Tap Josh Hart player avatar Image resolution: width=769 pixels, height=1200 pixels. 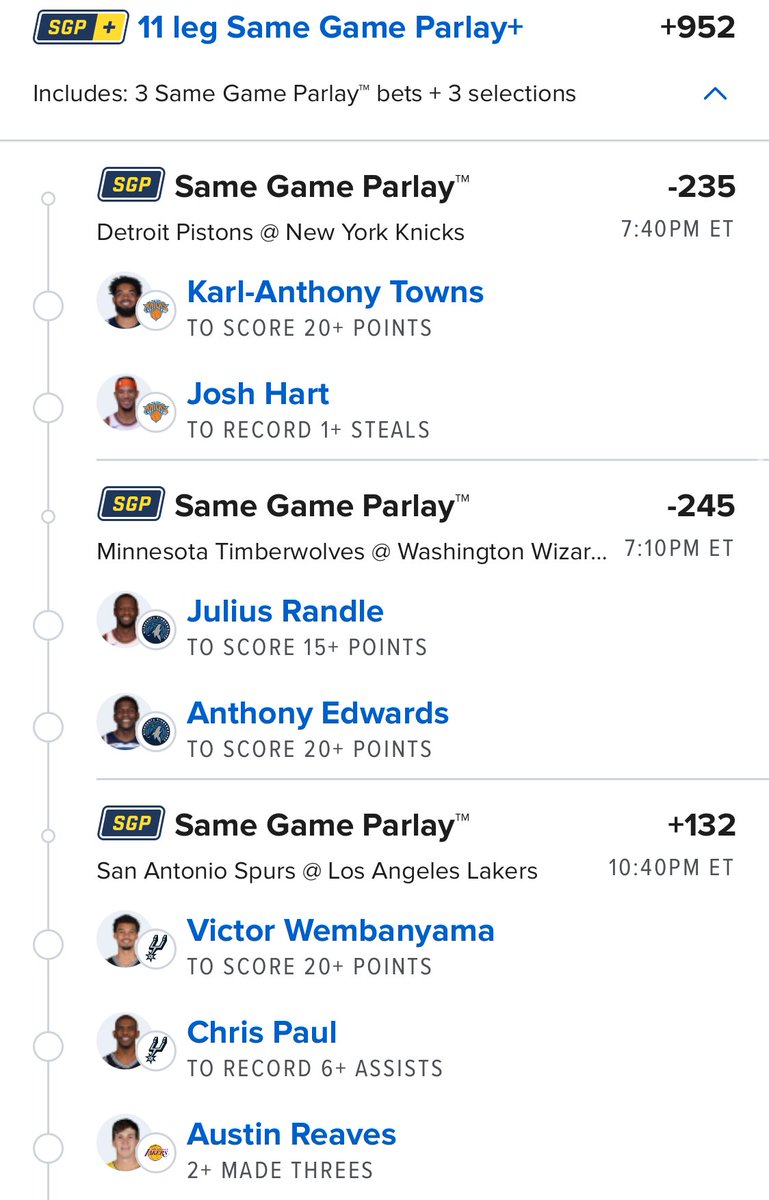pos(125,403)
